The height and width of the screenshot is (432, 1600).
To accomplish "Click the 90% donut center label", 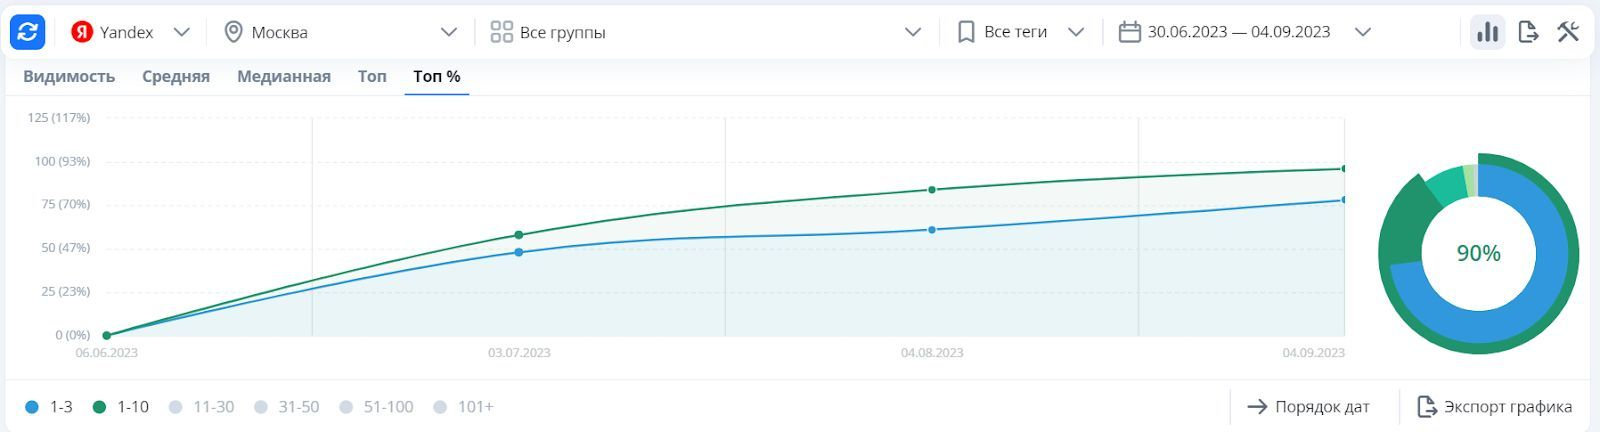I will coord(1478,254).
